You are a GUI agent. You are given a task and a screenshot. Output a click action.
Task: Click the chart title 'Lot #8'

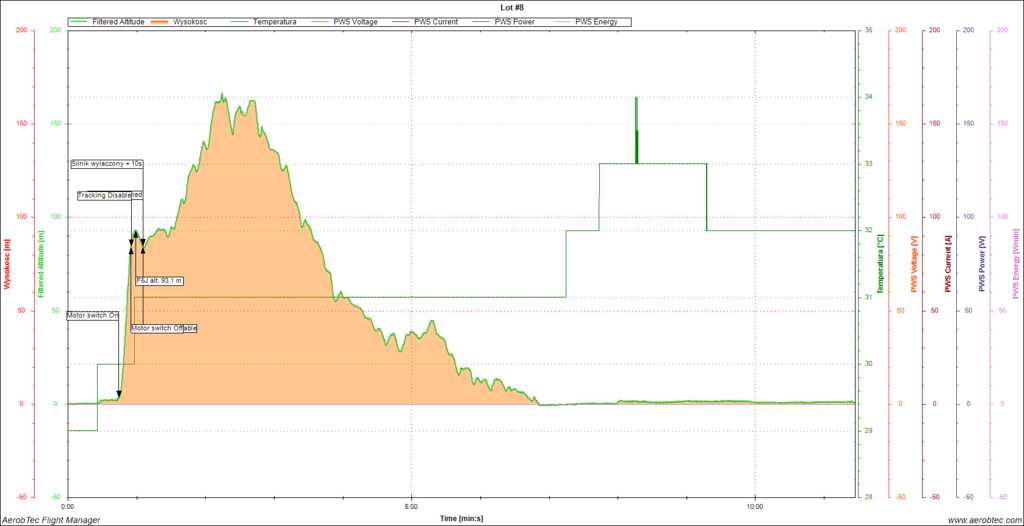point(512,7)
